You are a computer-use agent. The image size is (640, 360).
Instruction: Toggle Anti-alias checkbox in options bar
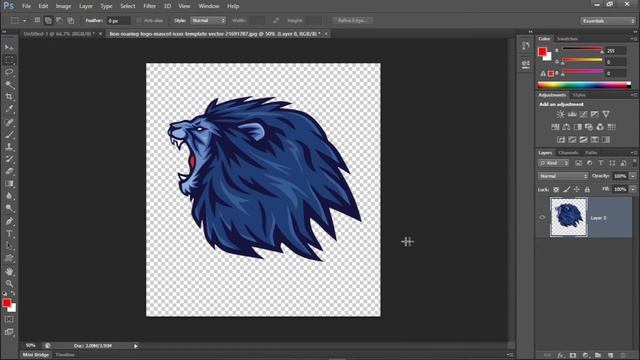(139, 20)
